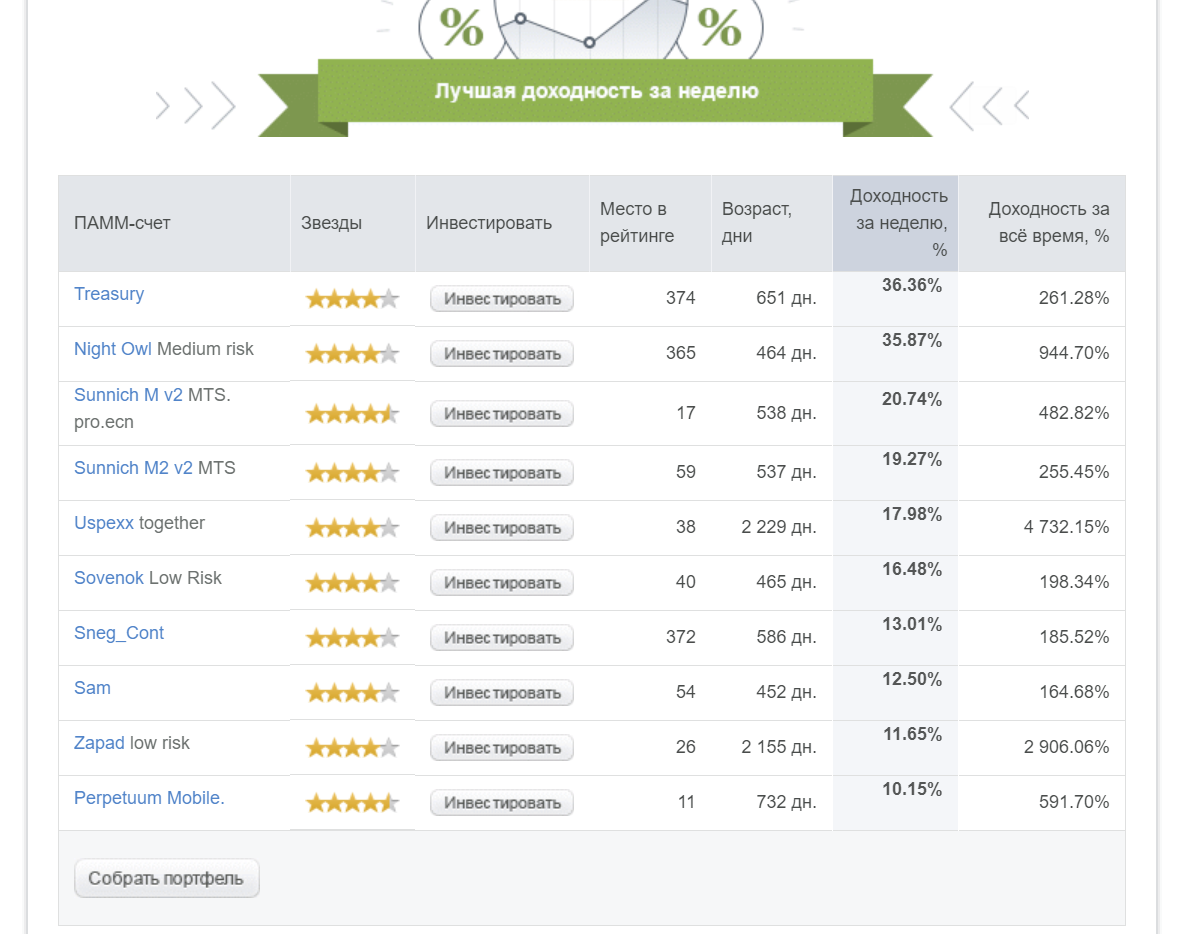This screenshot has width=1188, height=934.
Task: Open the Night Owl account link
Action: coord(112,349)
